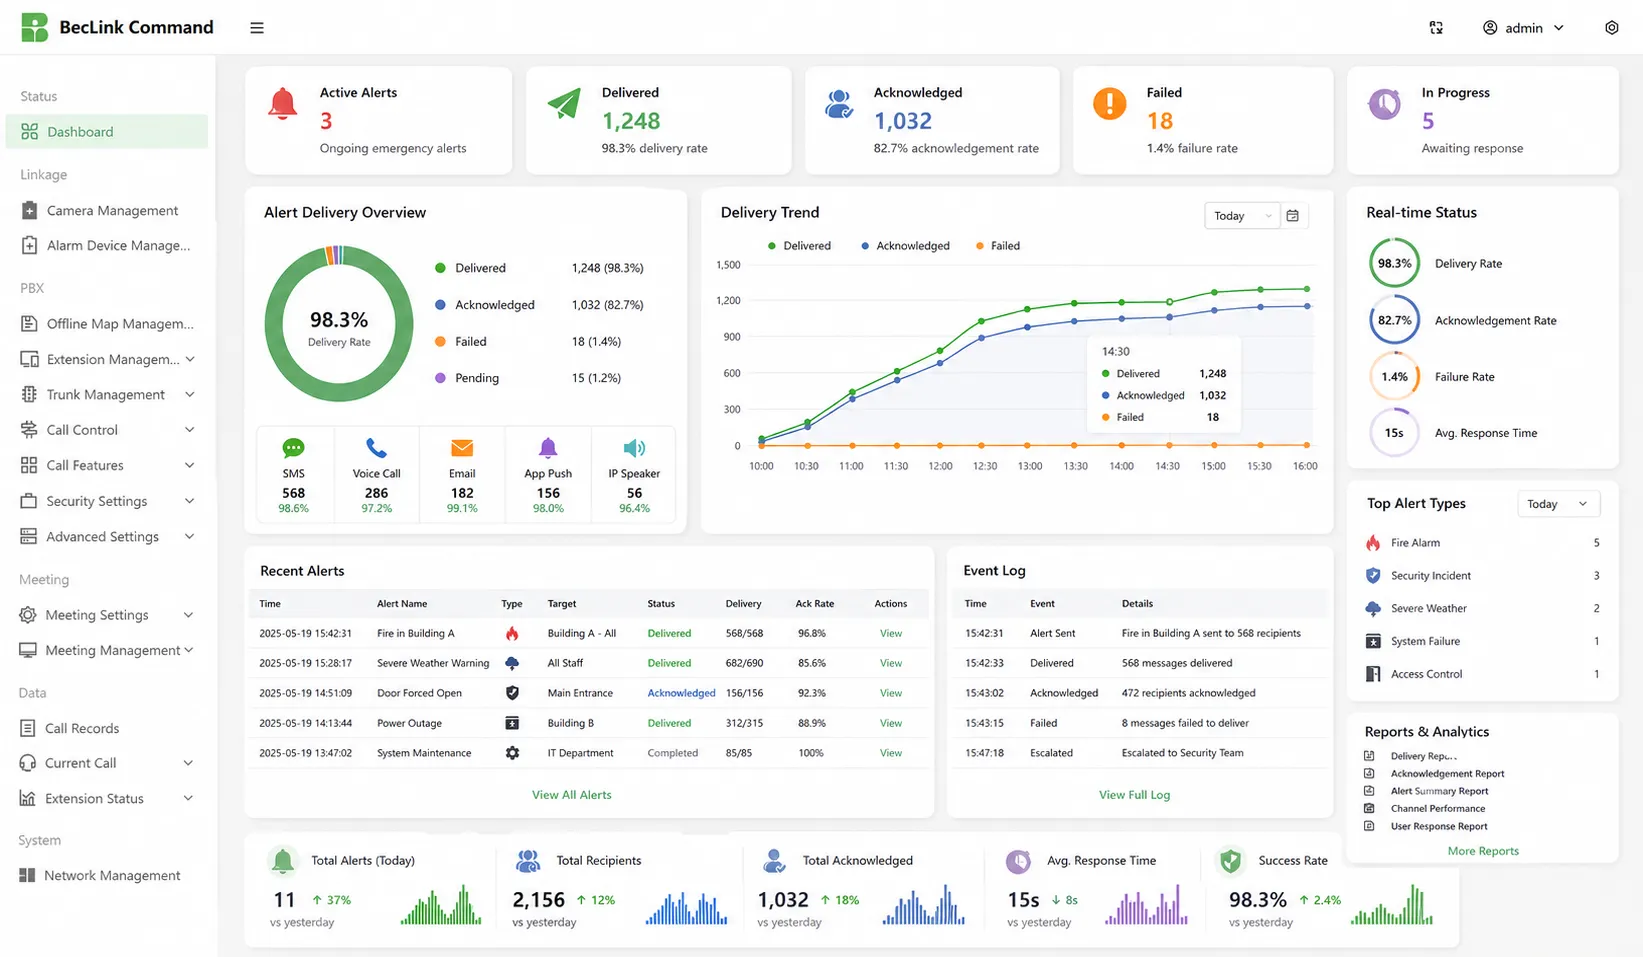Click the Active Alerts bell icon

click(283, 104)
